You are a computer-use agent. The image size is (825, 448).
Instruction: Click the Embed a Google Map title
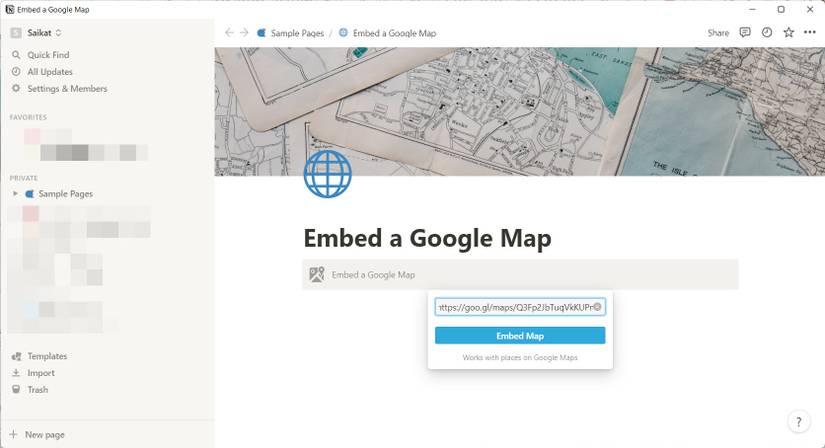pos(427,238)
